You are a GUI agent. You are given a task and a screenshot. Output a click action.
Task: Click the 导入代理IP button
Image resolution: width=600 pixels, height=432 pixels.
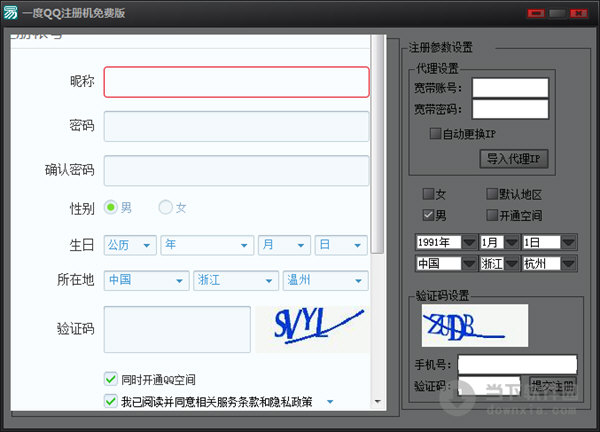514,159
